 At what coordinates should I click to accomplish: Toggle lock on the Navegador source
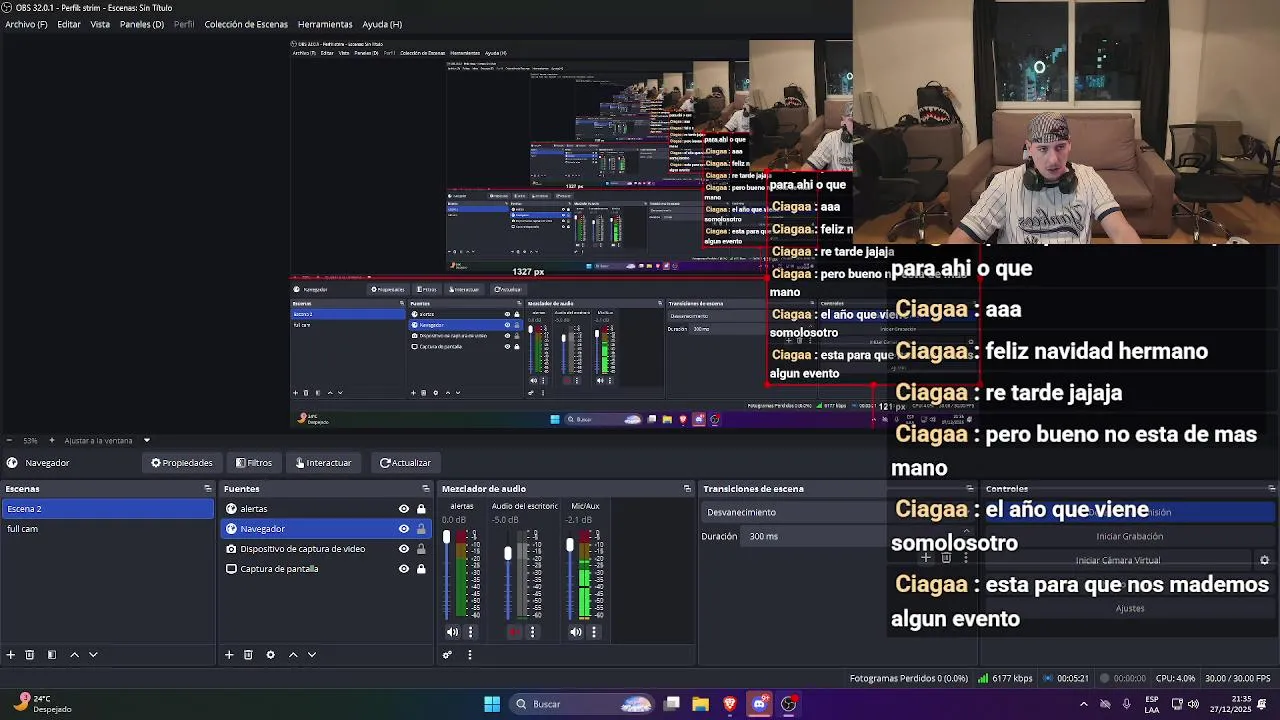(x=421, y=529)
